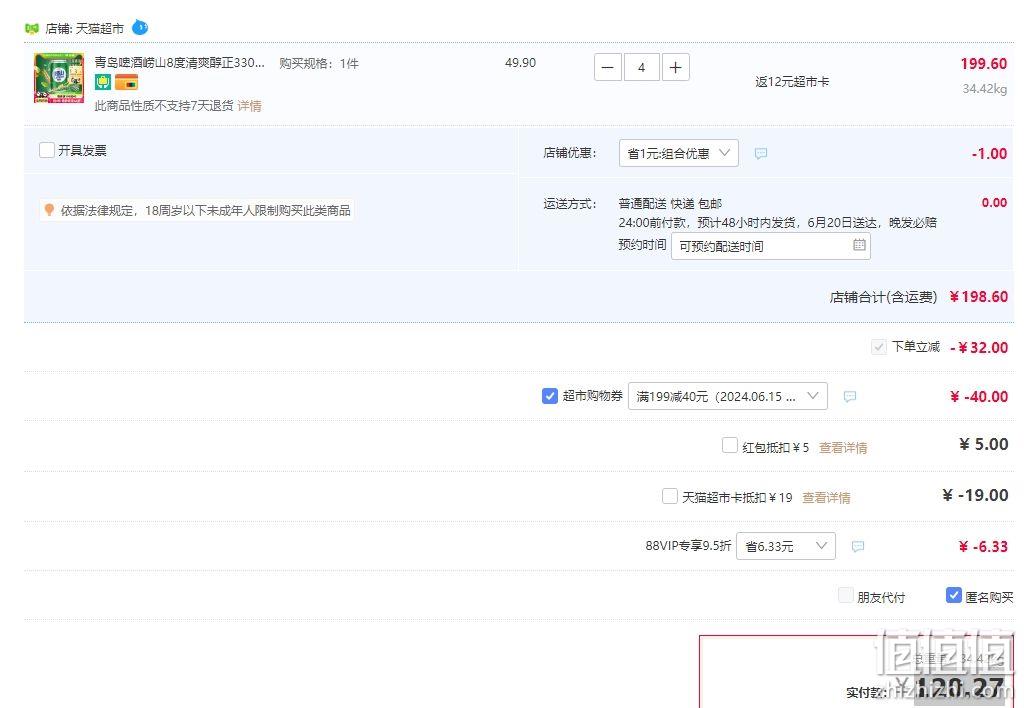This screenshot has width=1024, height=708.
Task: Open 查看详情 for red envelope deduction
Action: point(843,448)
